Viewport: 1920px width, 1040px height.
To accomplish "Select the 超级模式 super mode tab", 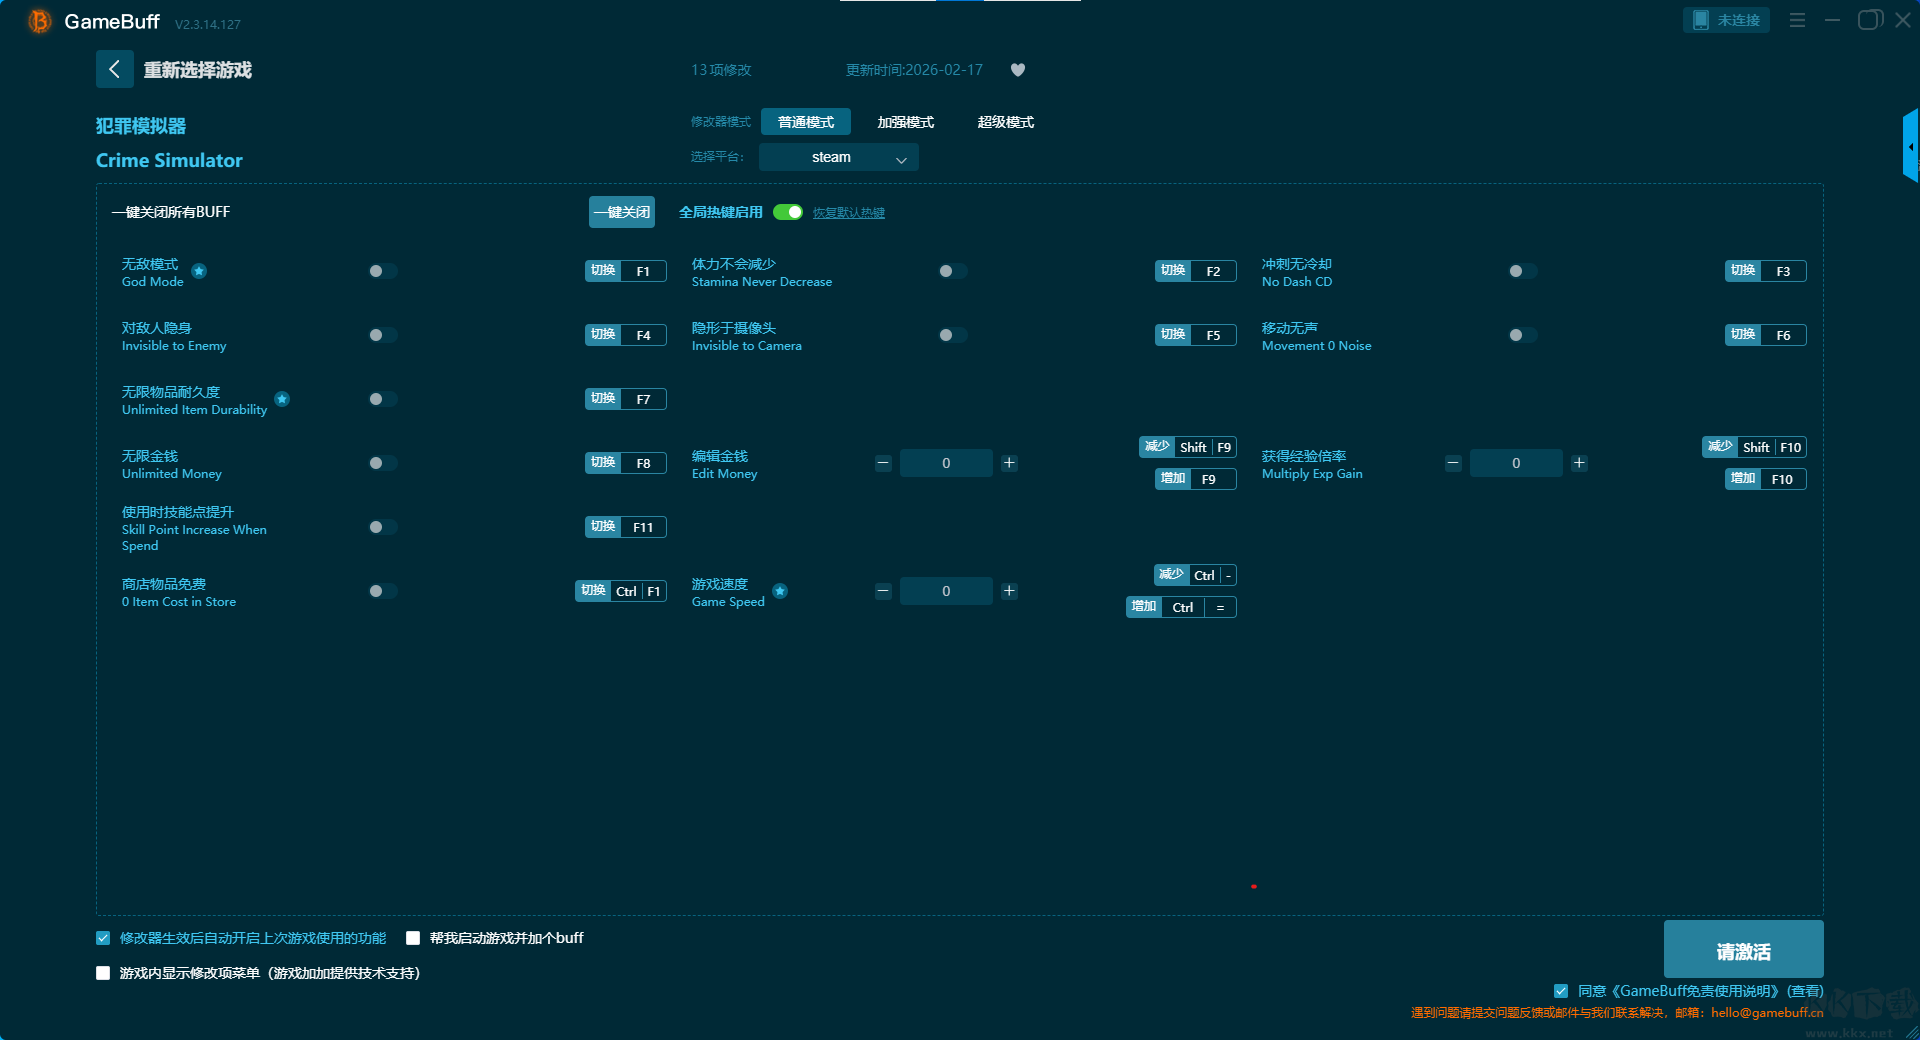I will coord(1005,122).
